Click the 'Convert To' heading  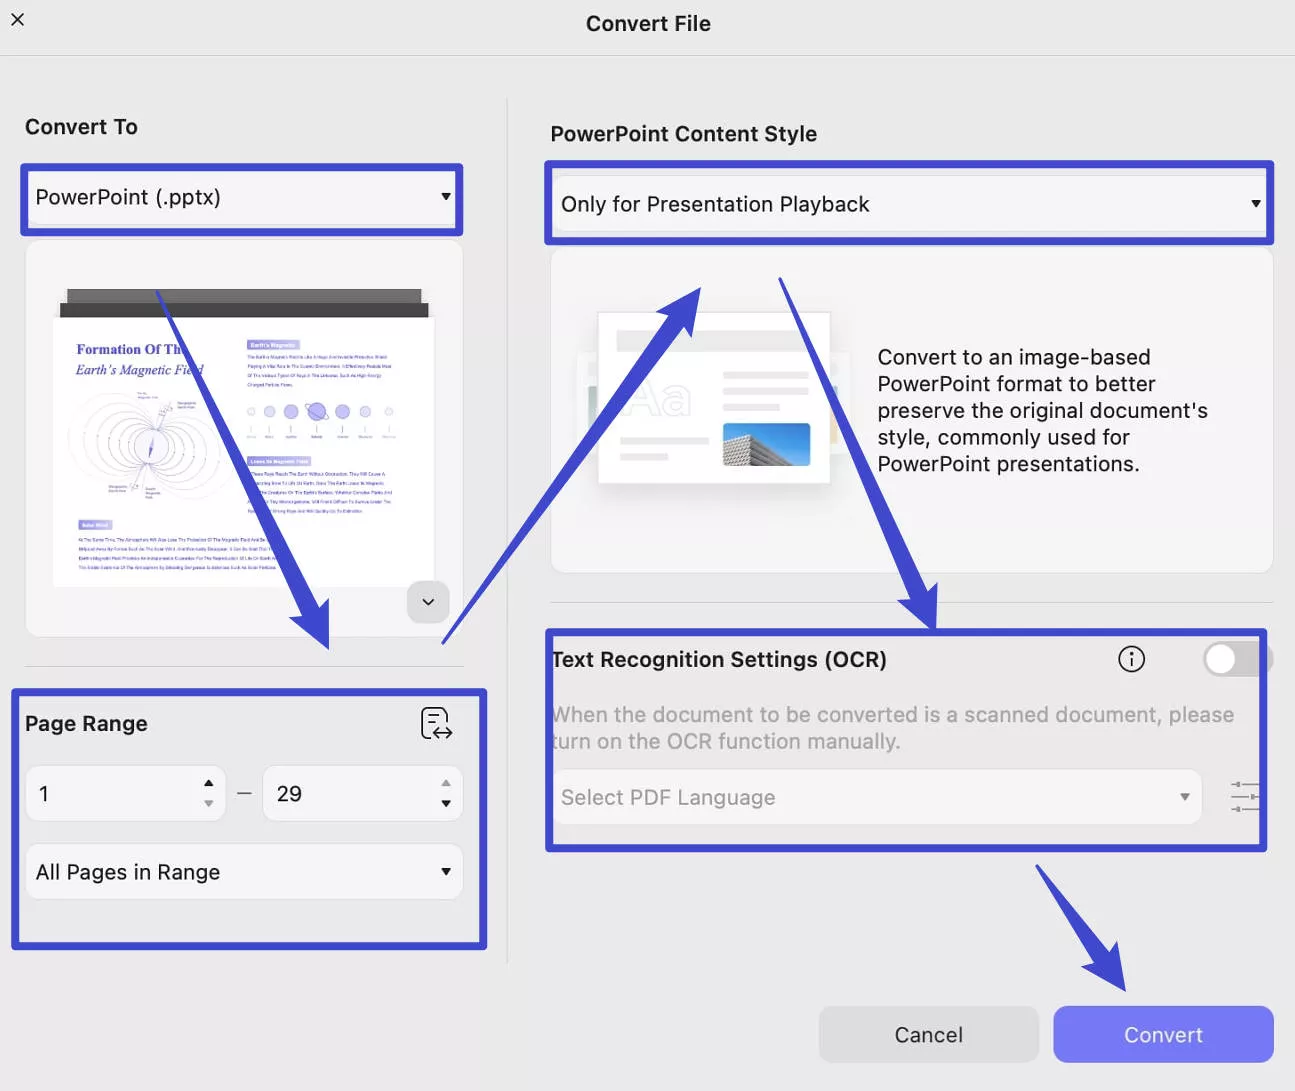click(x=81, y=127)
